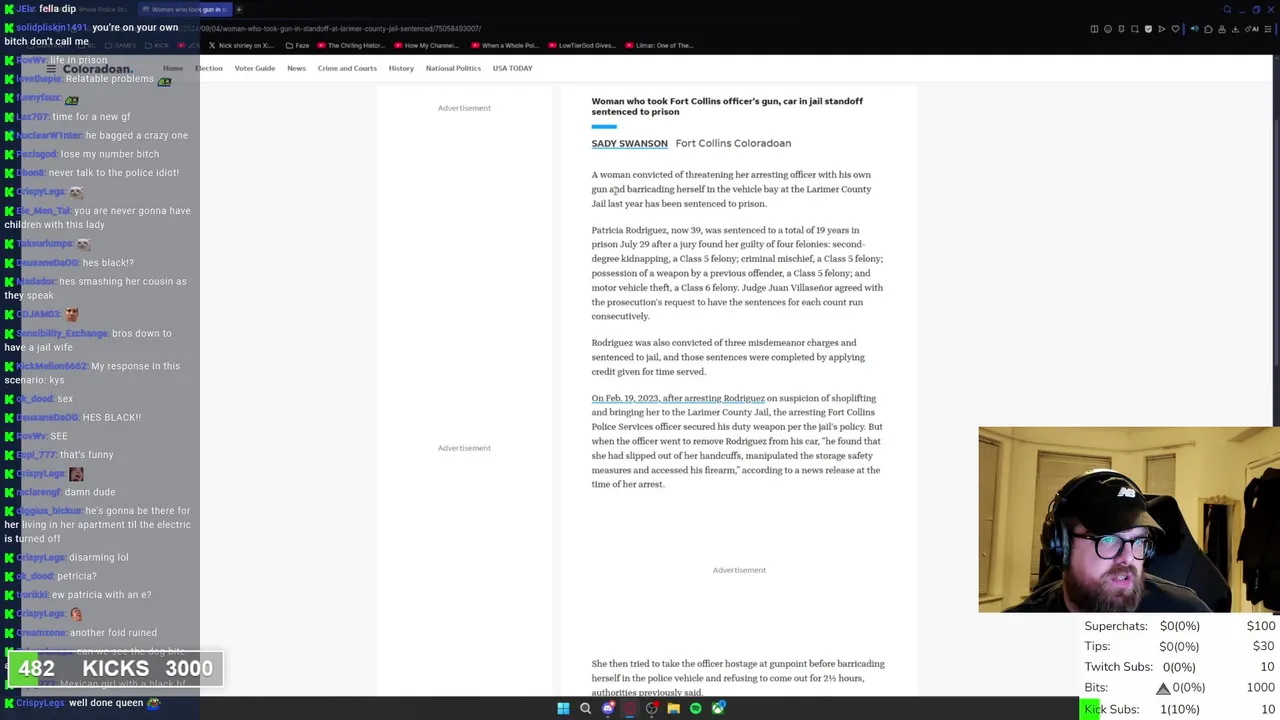Open 'When a Whole Pol...' bookmark

[x=505, y=45]
